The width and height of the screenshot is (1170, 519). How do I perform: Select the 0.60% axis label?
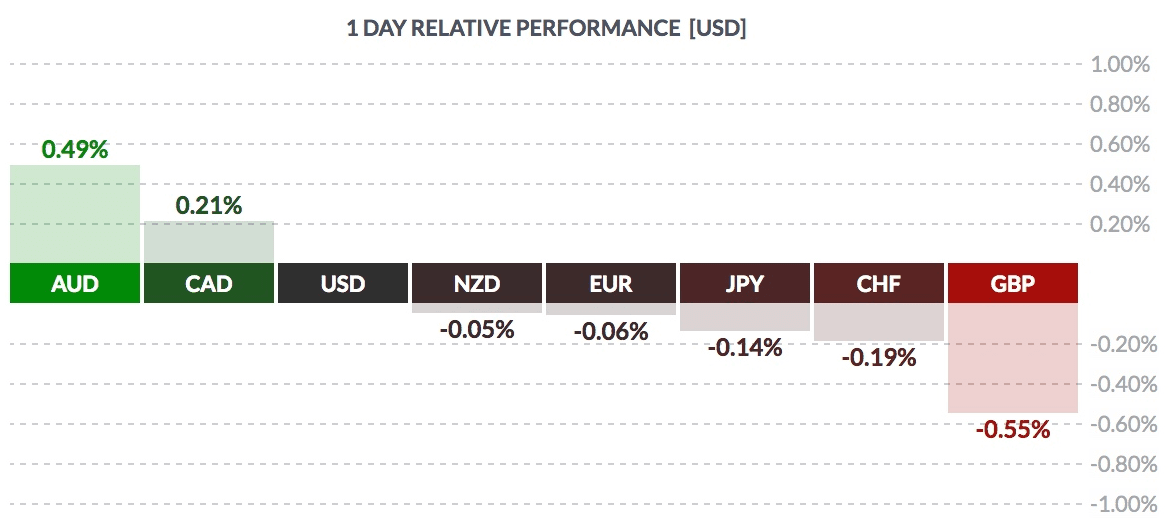point(1119,145)
